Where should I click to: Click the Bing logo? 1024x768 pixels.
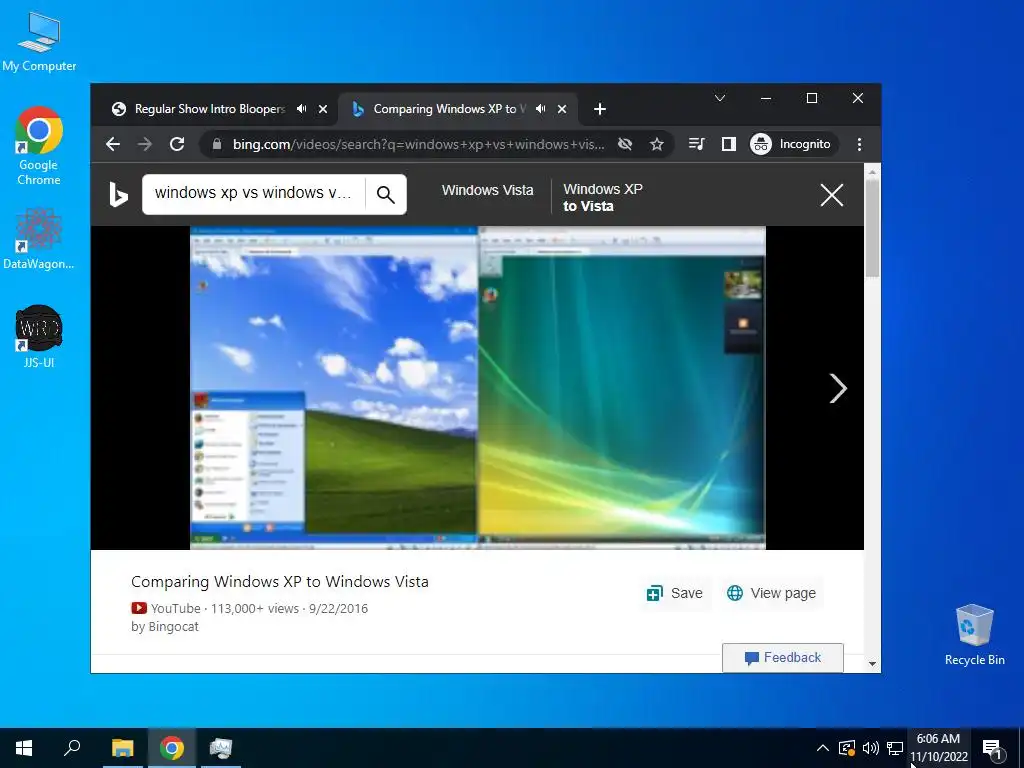[x=118, y=195]
